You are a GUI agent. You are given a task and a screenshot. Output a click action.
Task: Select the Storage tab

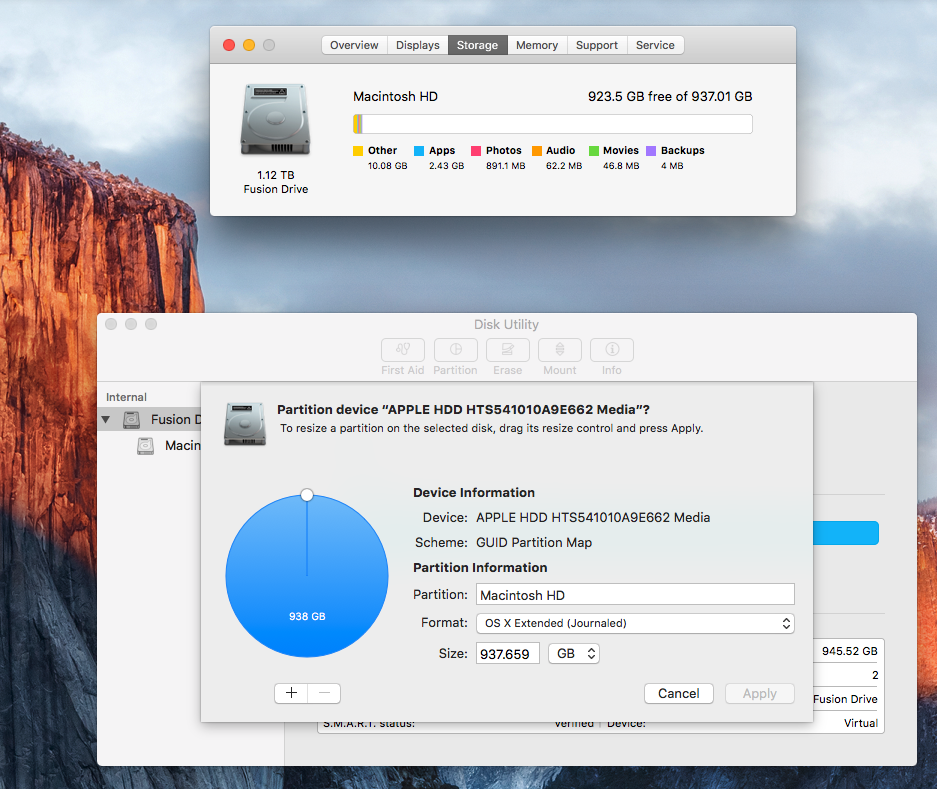[477, 45]
